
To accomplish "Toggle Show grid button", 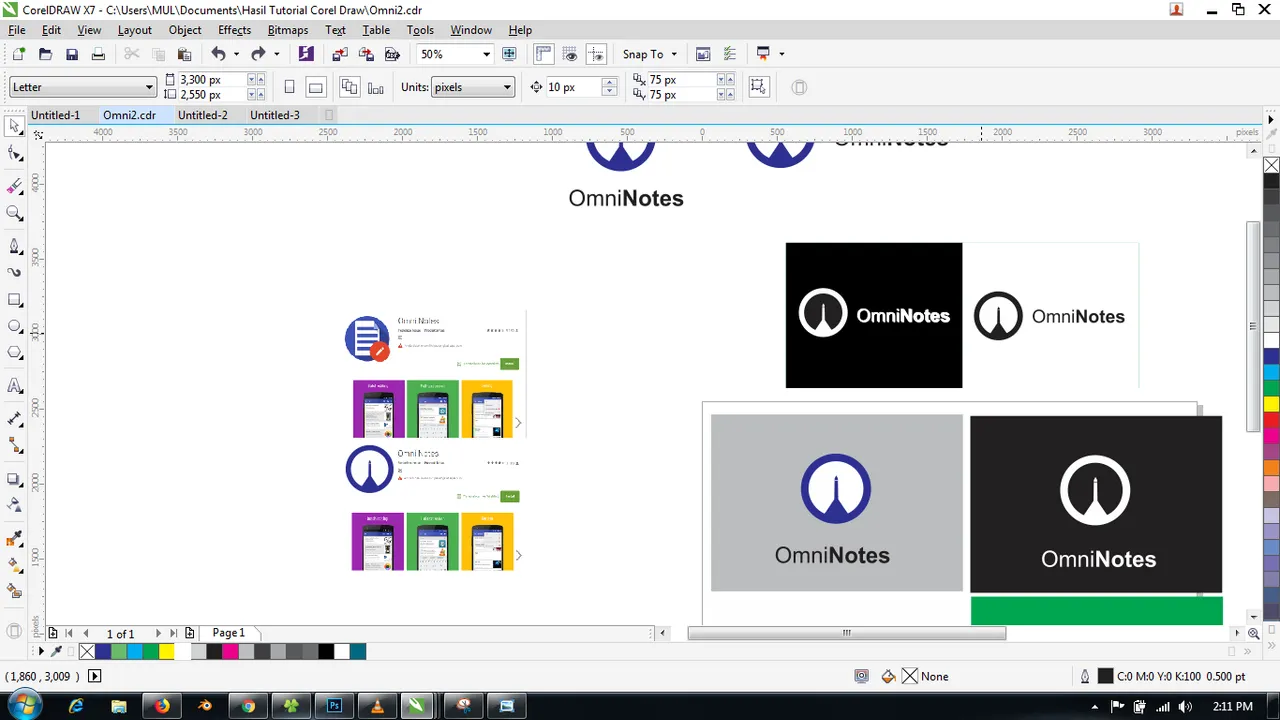I will 570,54.
